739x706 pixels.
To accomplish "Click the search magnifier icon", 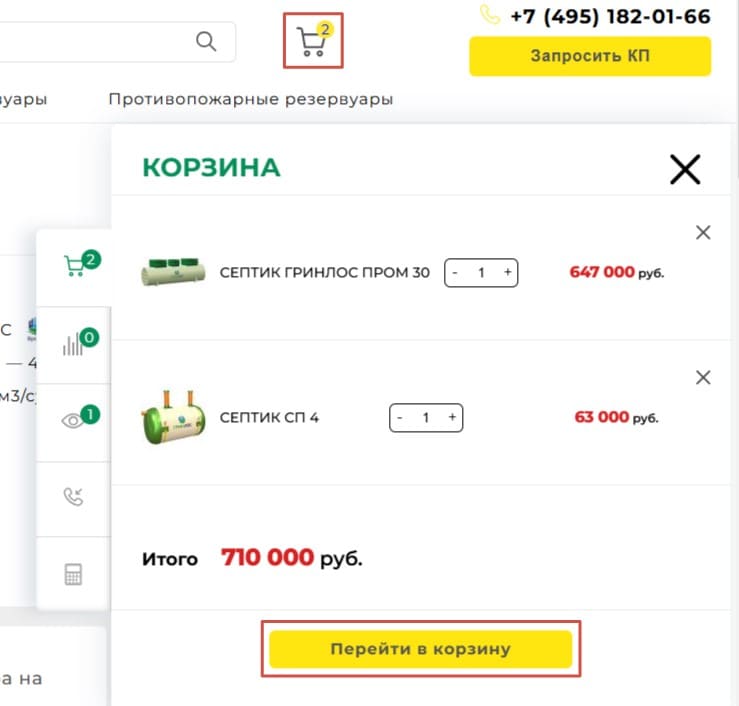I will point(206,41).
